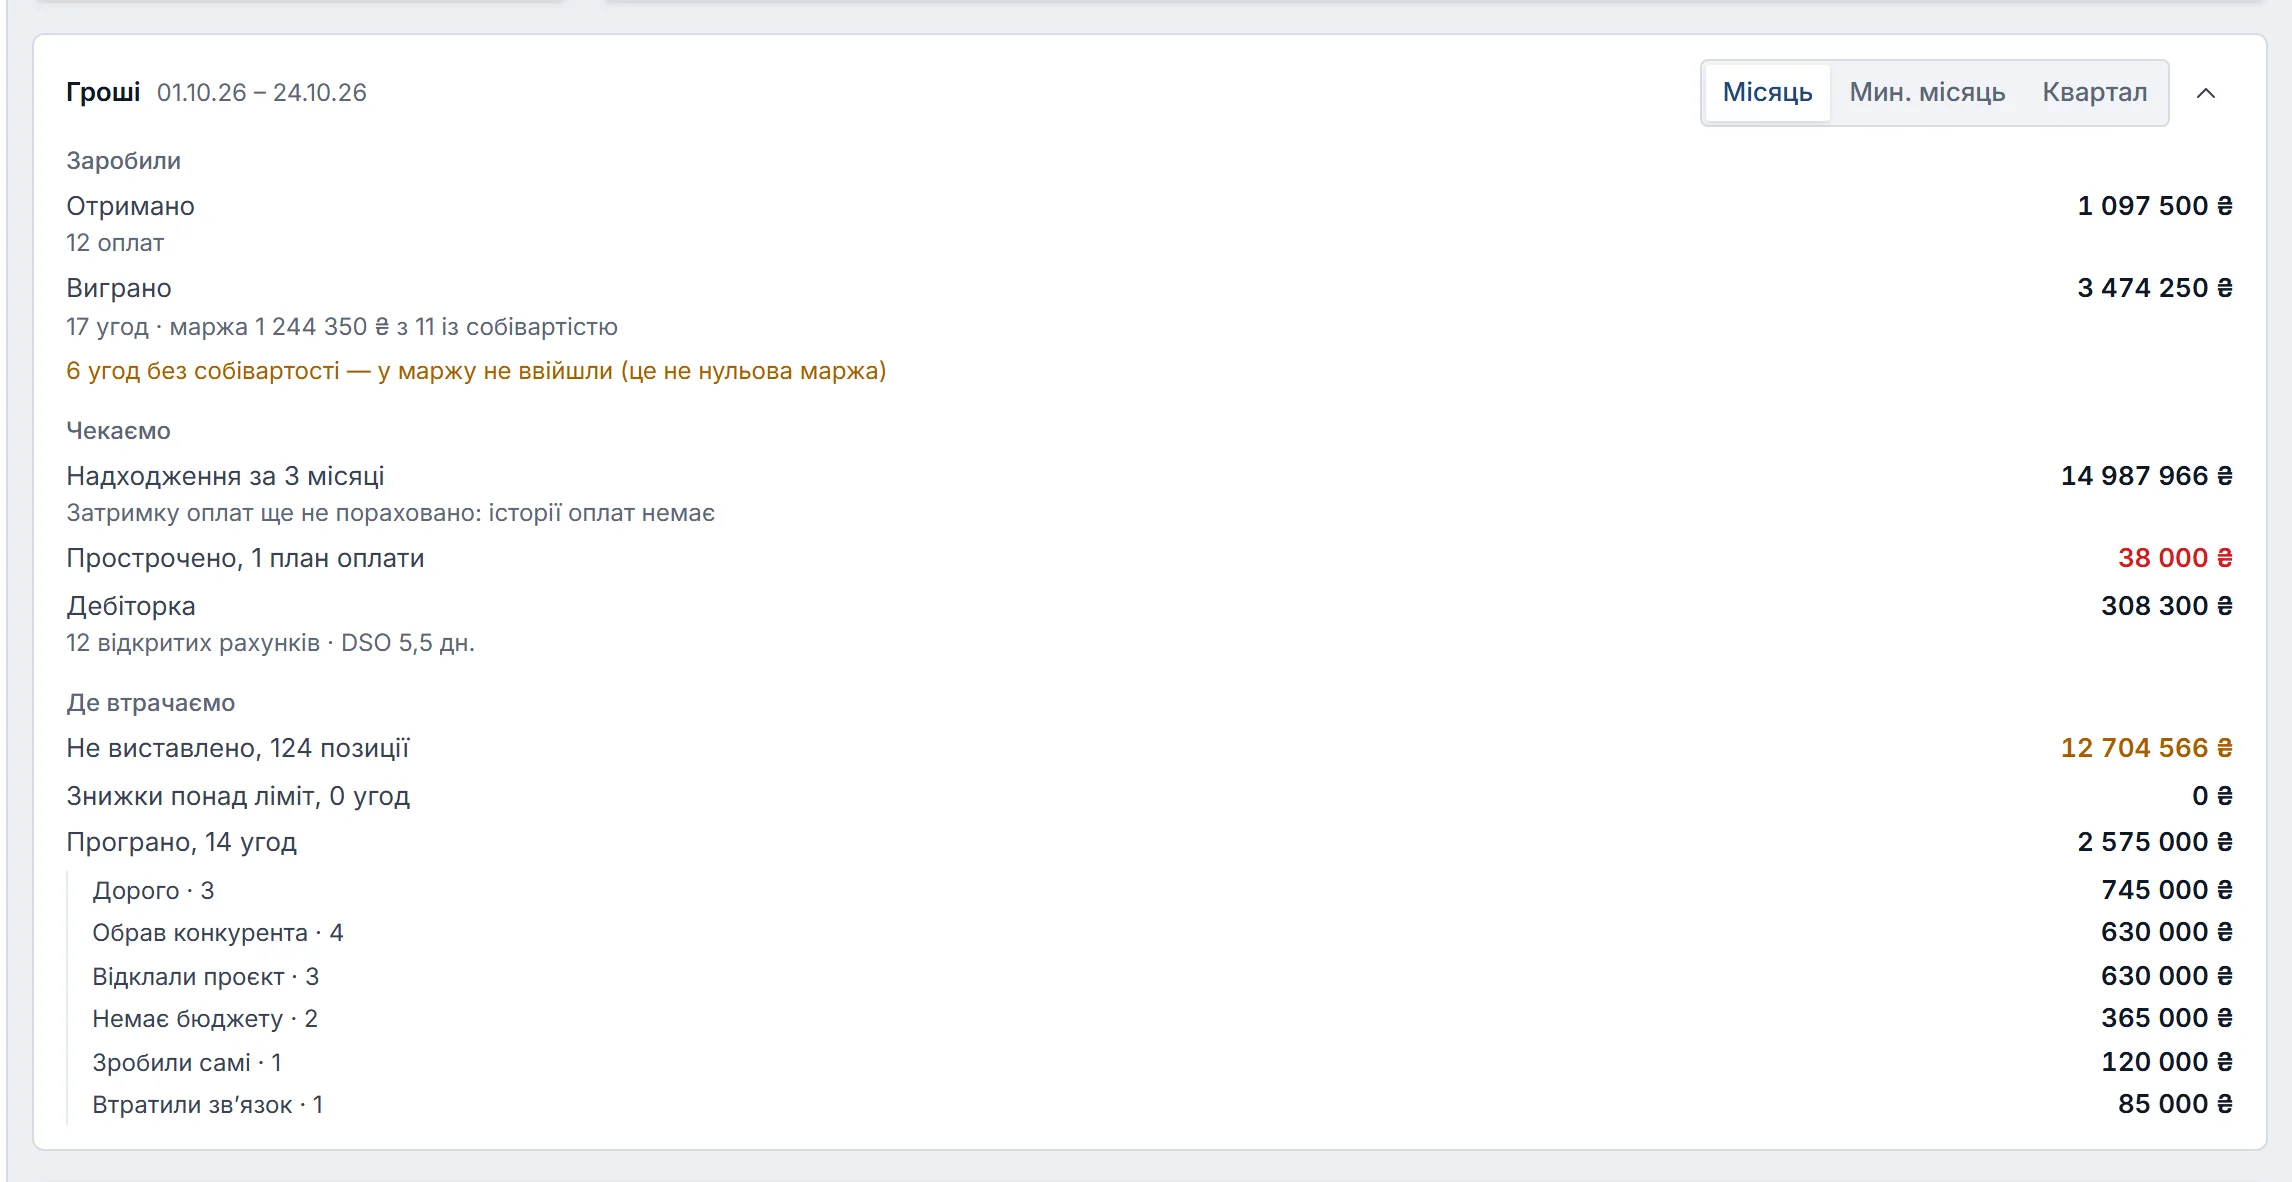Click the red 38 000 ₴ overdue amount
Viewport: 2292px width, 1182px height.
(2175, 558)
